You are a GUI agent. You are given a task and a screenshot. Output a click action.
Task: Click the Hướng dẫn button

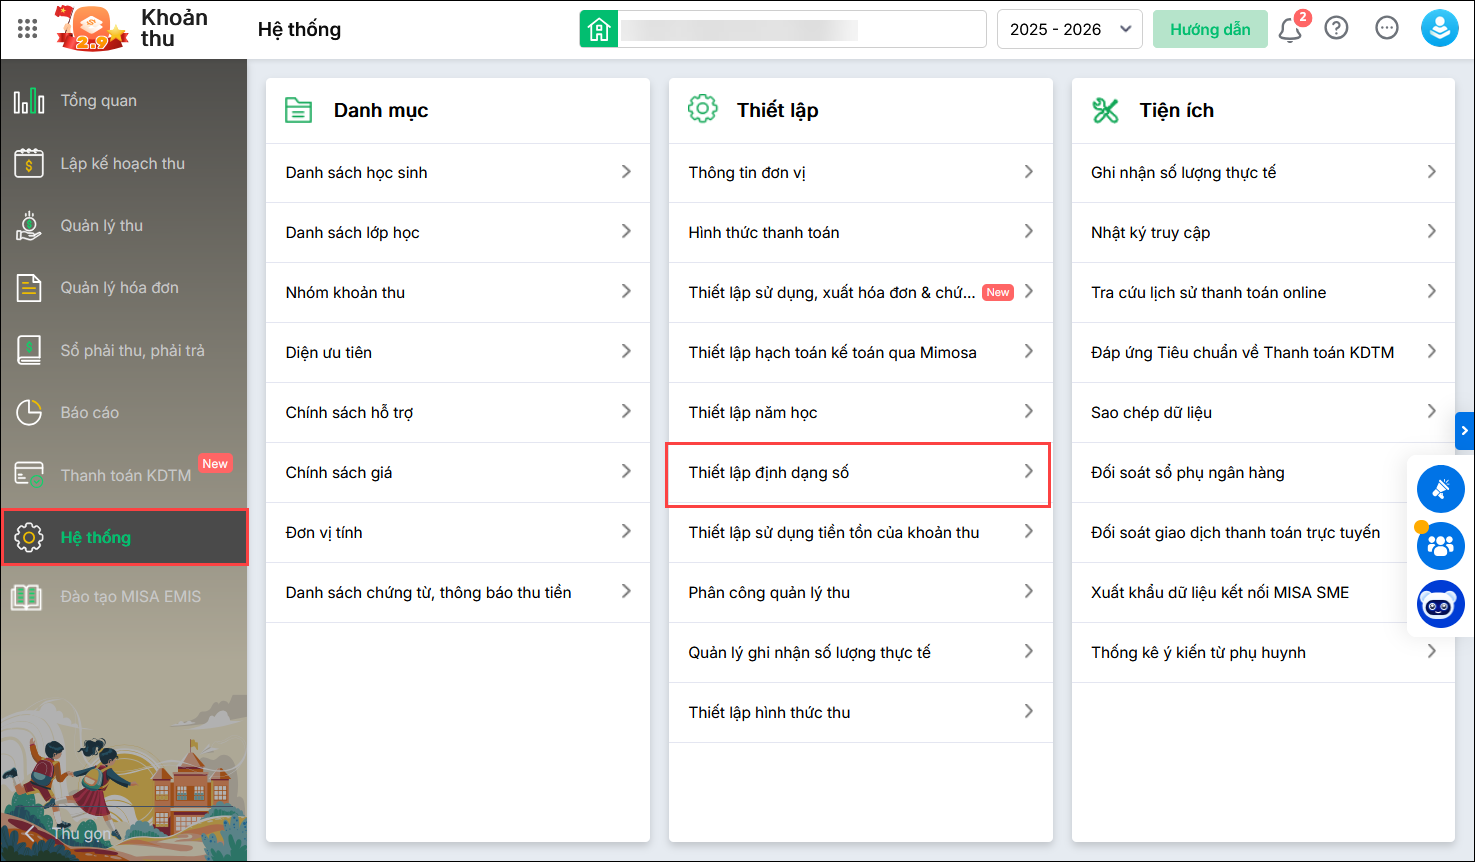click(x=1210, y=30)
